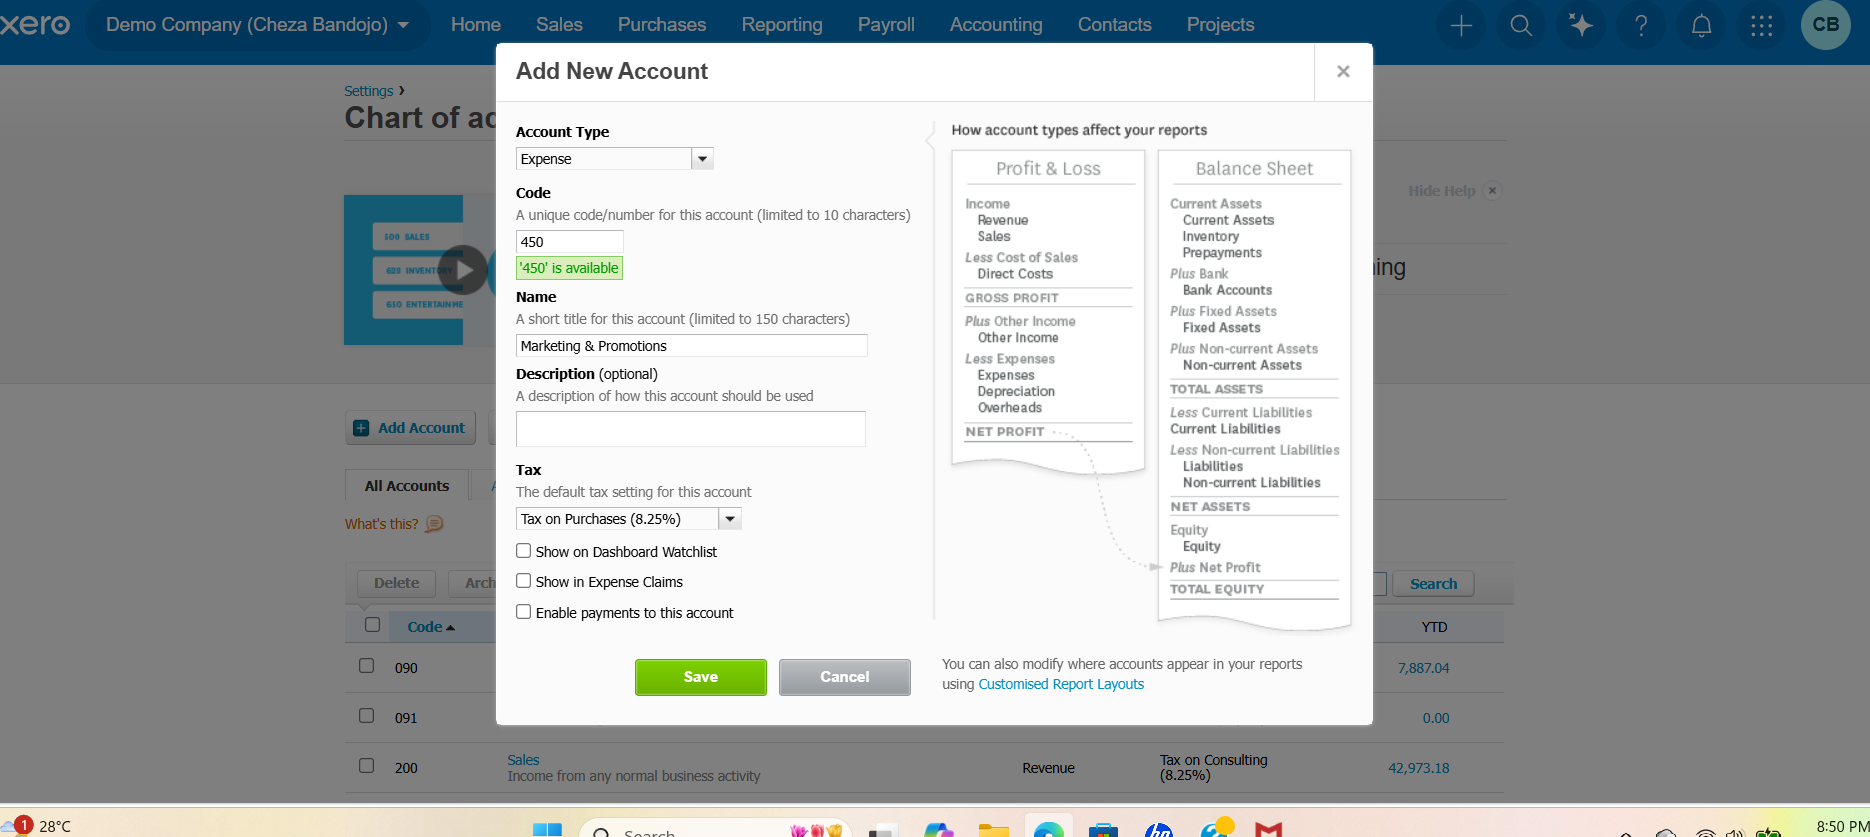The height and width of the screenshot is (837, 1870).
Task: Open the Sales account link for code 200
Action: click(x=523, y=760)
